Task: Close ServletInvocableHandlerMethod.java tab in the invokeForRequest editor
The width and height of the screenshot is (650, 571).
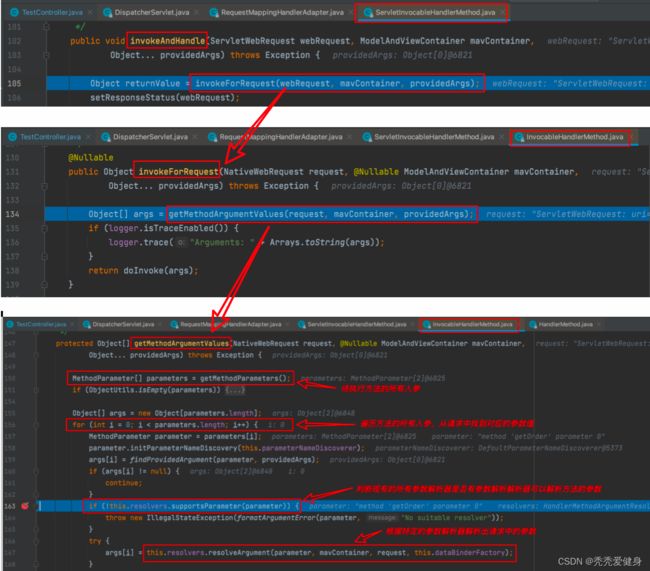Action: [x=502, y=137]
